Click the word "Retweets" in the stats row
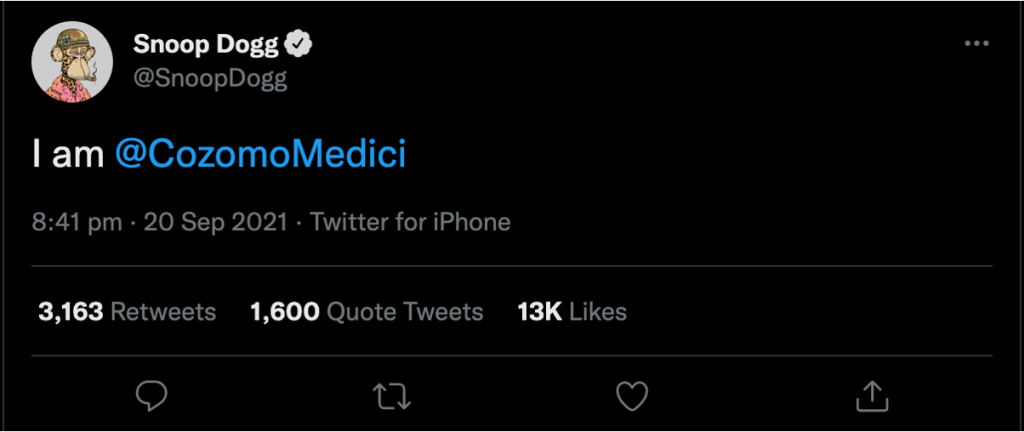Image resolution: width=1024 pixels, height=432 pixels. pyautogui.click(x=163, y=312)
